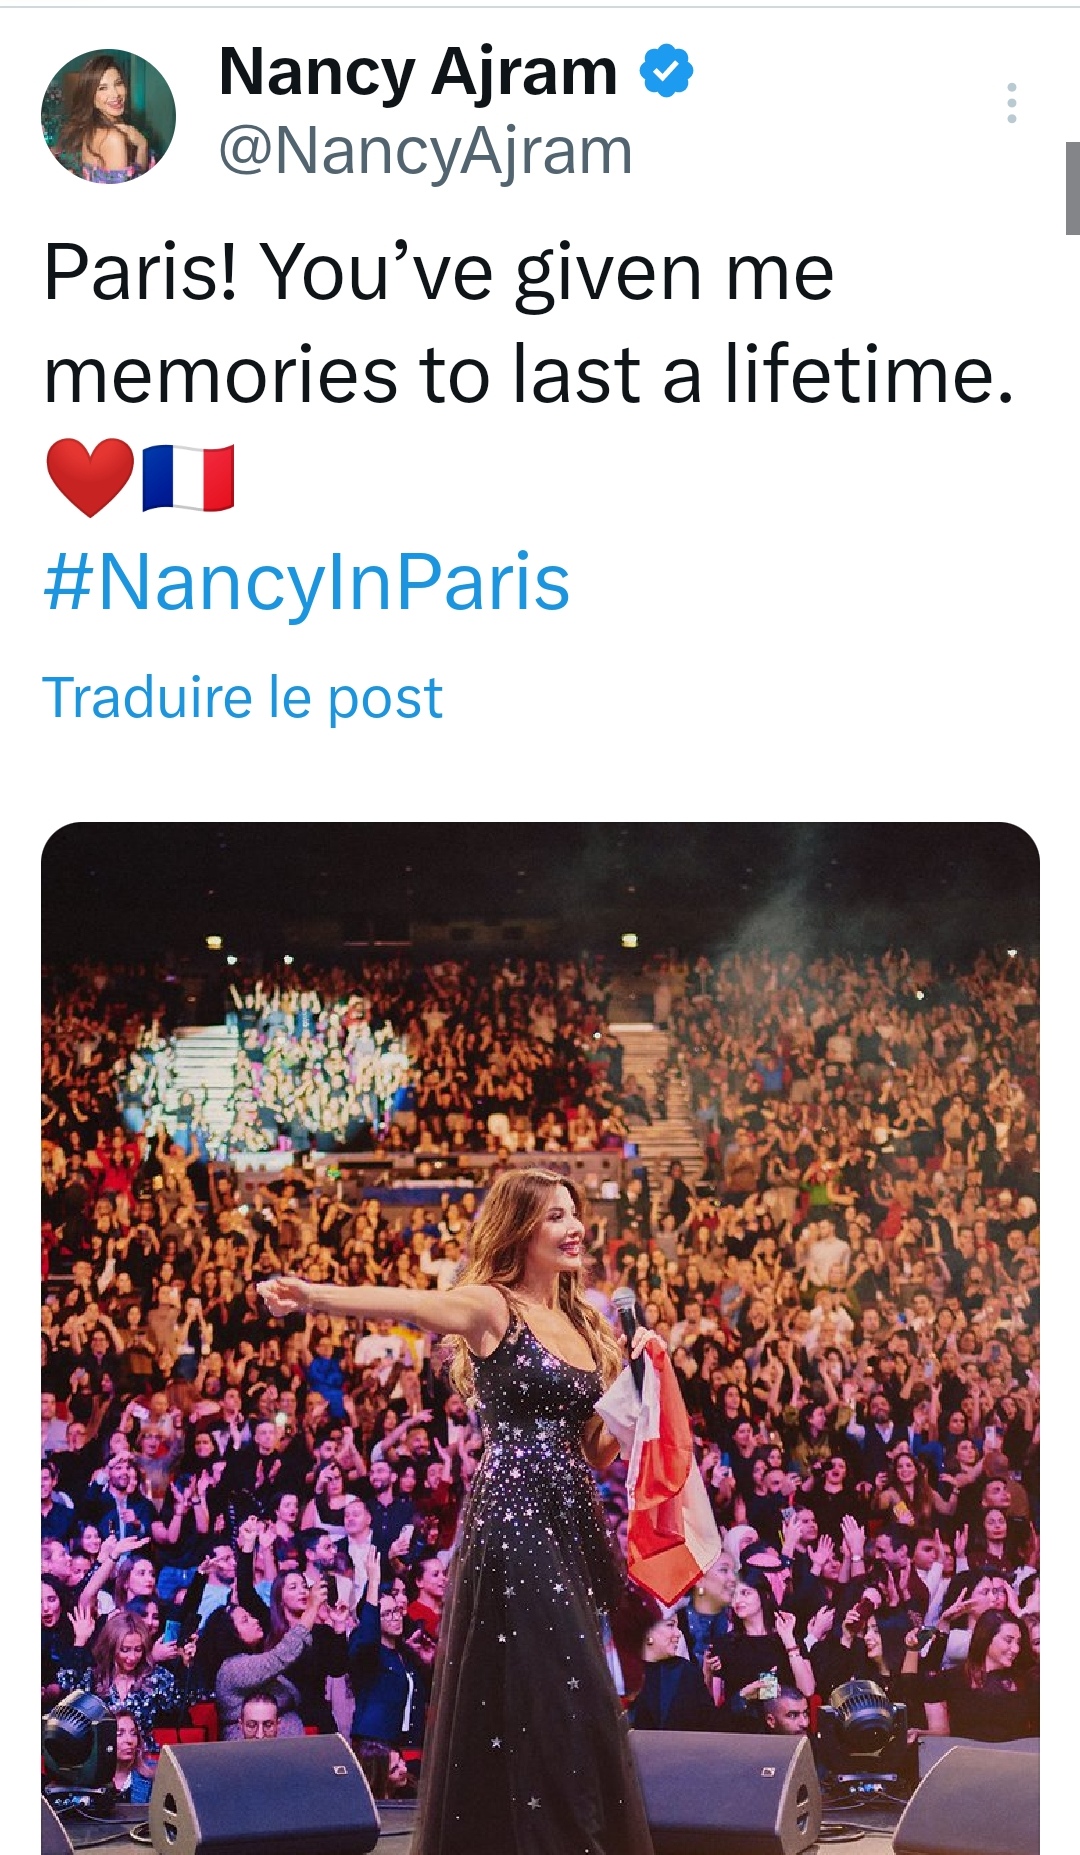
Task: Click the Nancy Ajram display name
Action: 418,72
